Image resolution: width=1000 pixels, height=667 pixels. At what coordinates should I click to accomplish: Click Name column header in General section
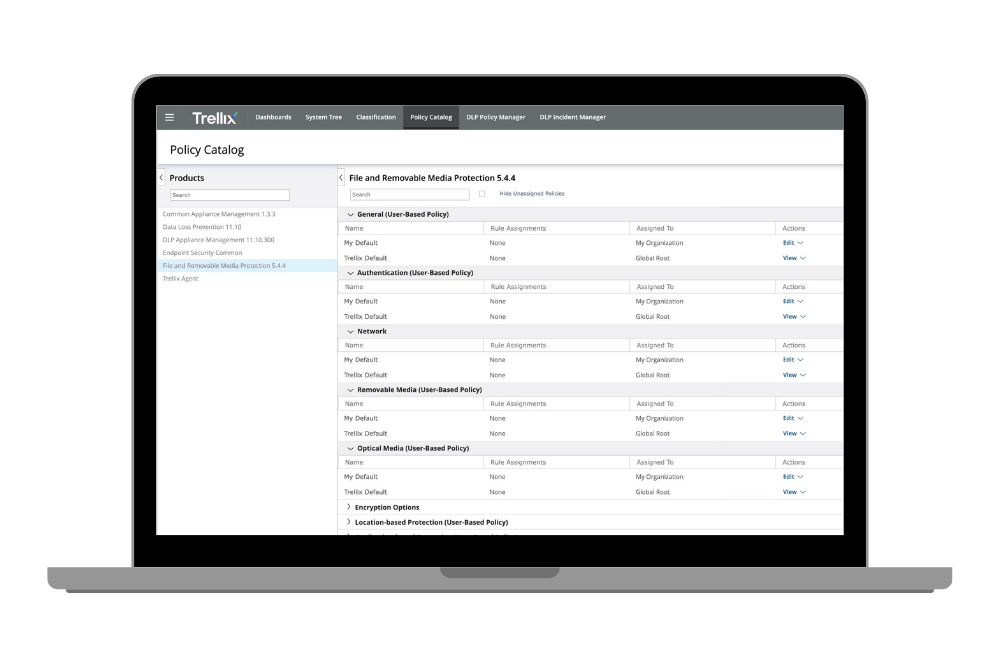pyautogui.click(x=354, y=228)
